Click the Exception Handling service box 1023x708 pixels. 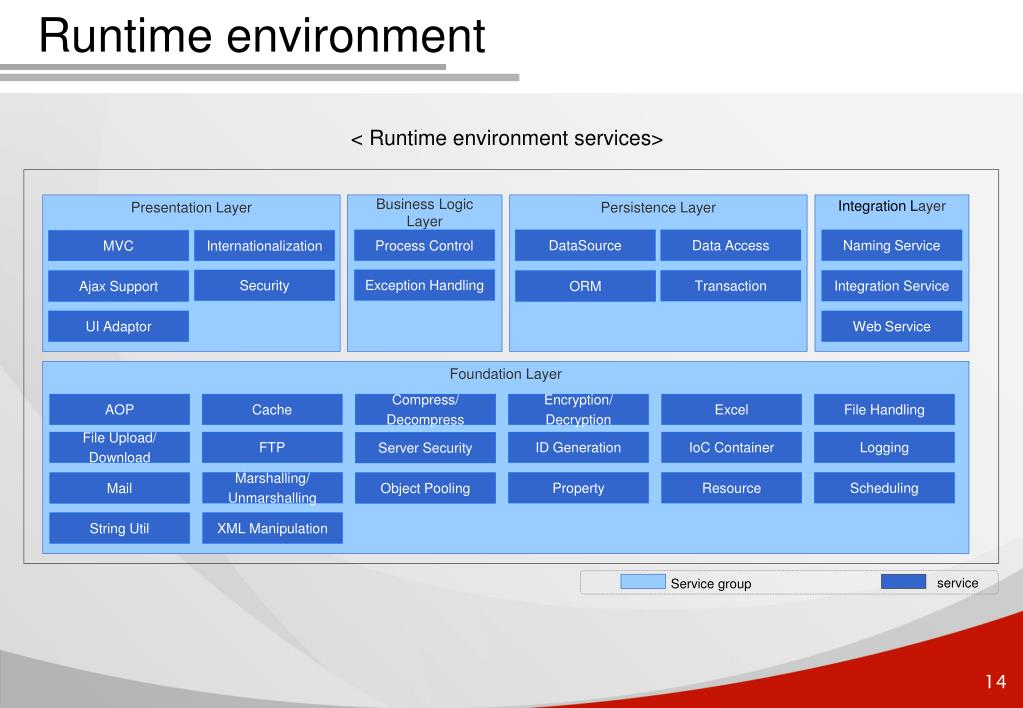pos(424,285)
